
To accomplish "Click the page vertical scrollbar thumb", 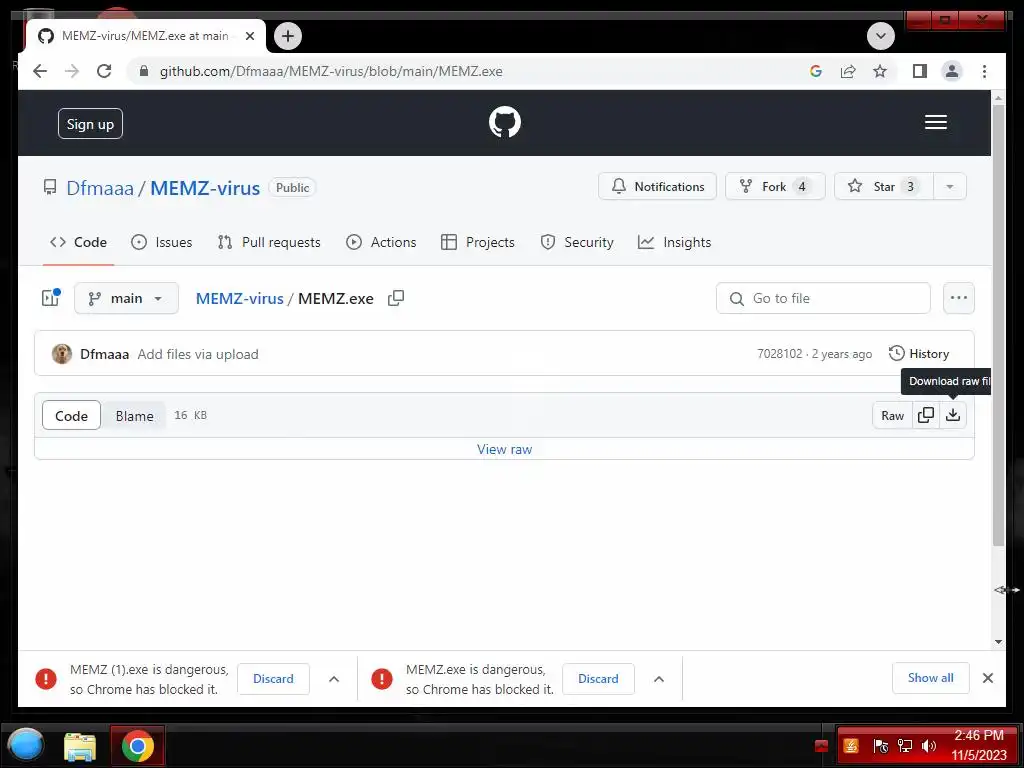I will tap(999, 325).
